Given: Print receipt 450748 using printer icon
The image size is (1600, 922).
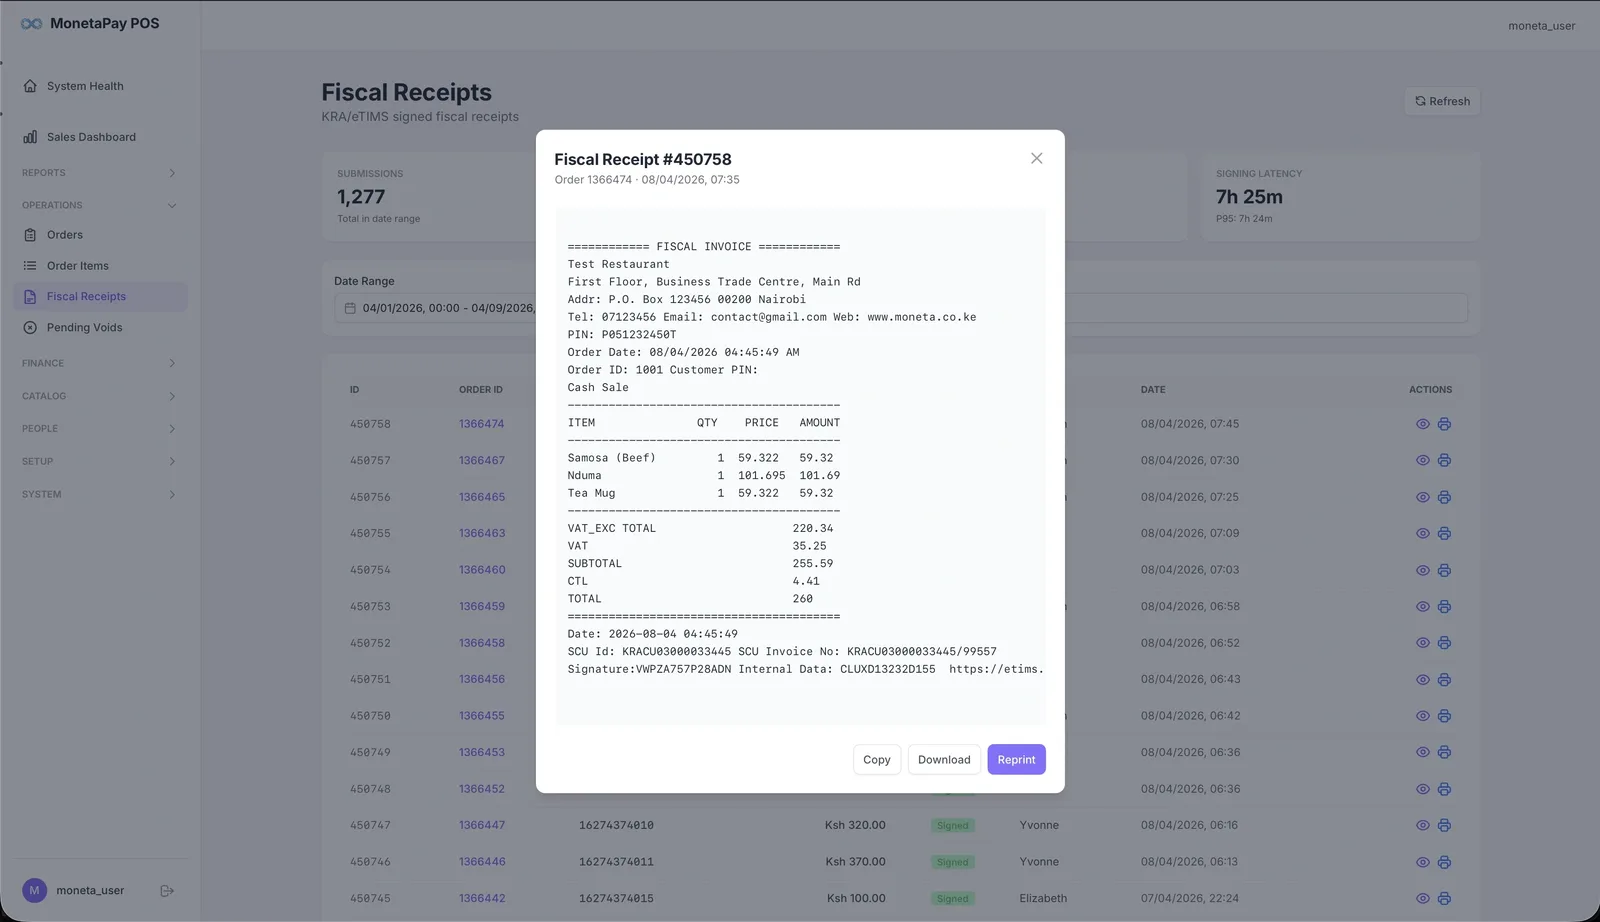Looking at the screenshot, I should [1444, 789].
